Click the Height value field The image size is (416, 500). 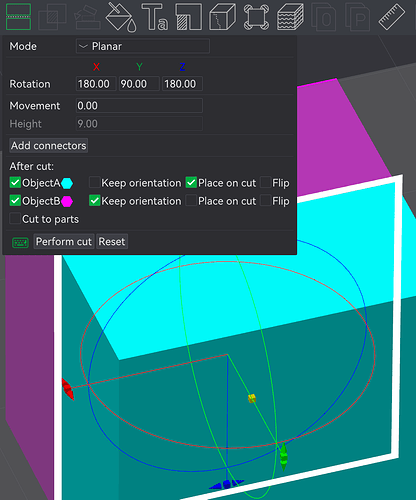tap(139, 124)
